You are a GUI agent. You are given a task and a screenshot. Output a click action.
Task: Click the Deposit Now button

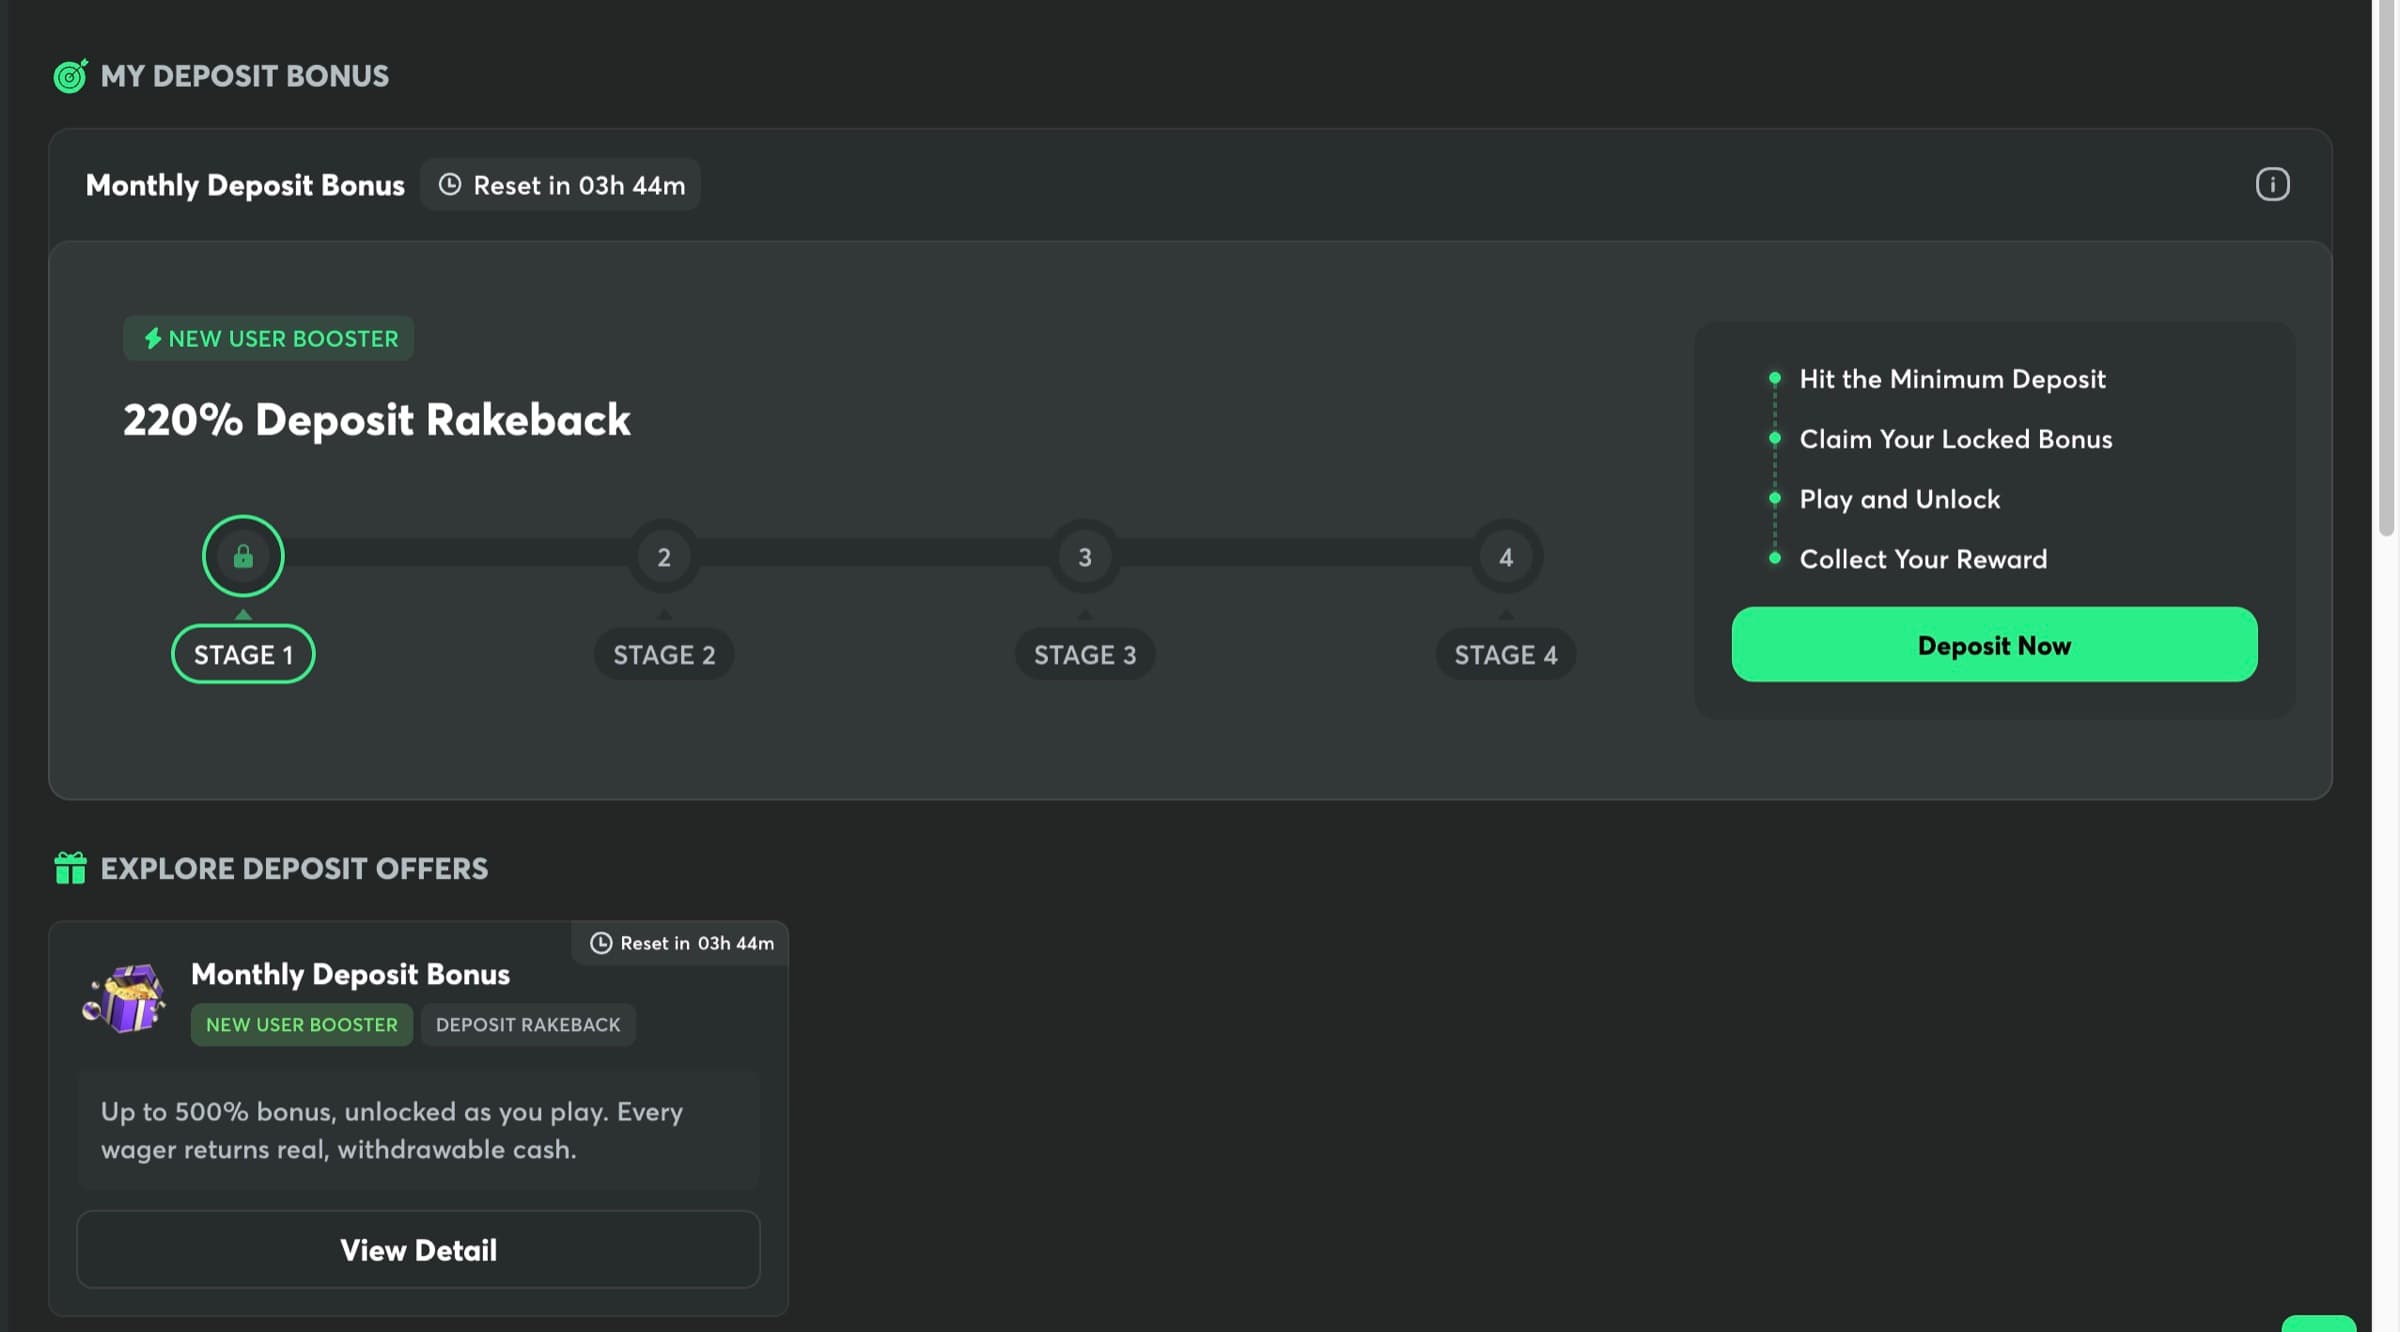point(1994,645)
